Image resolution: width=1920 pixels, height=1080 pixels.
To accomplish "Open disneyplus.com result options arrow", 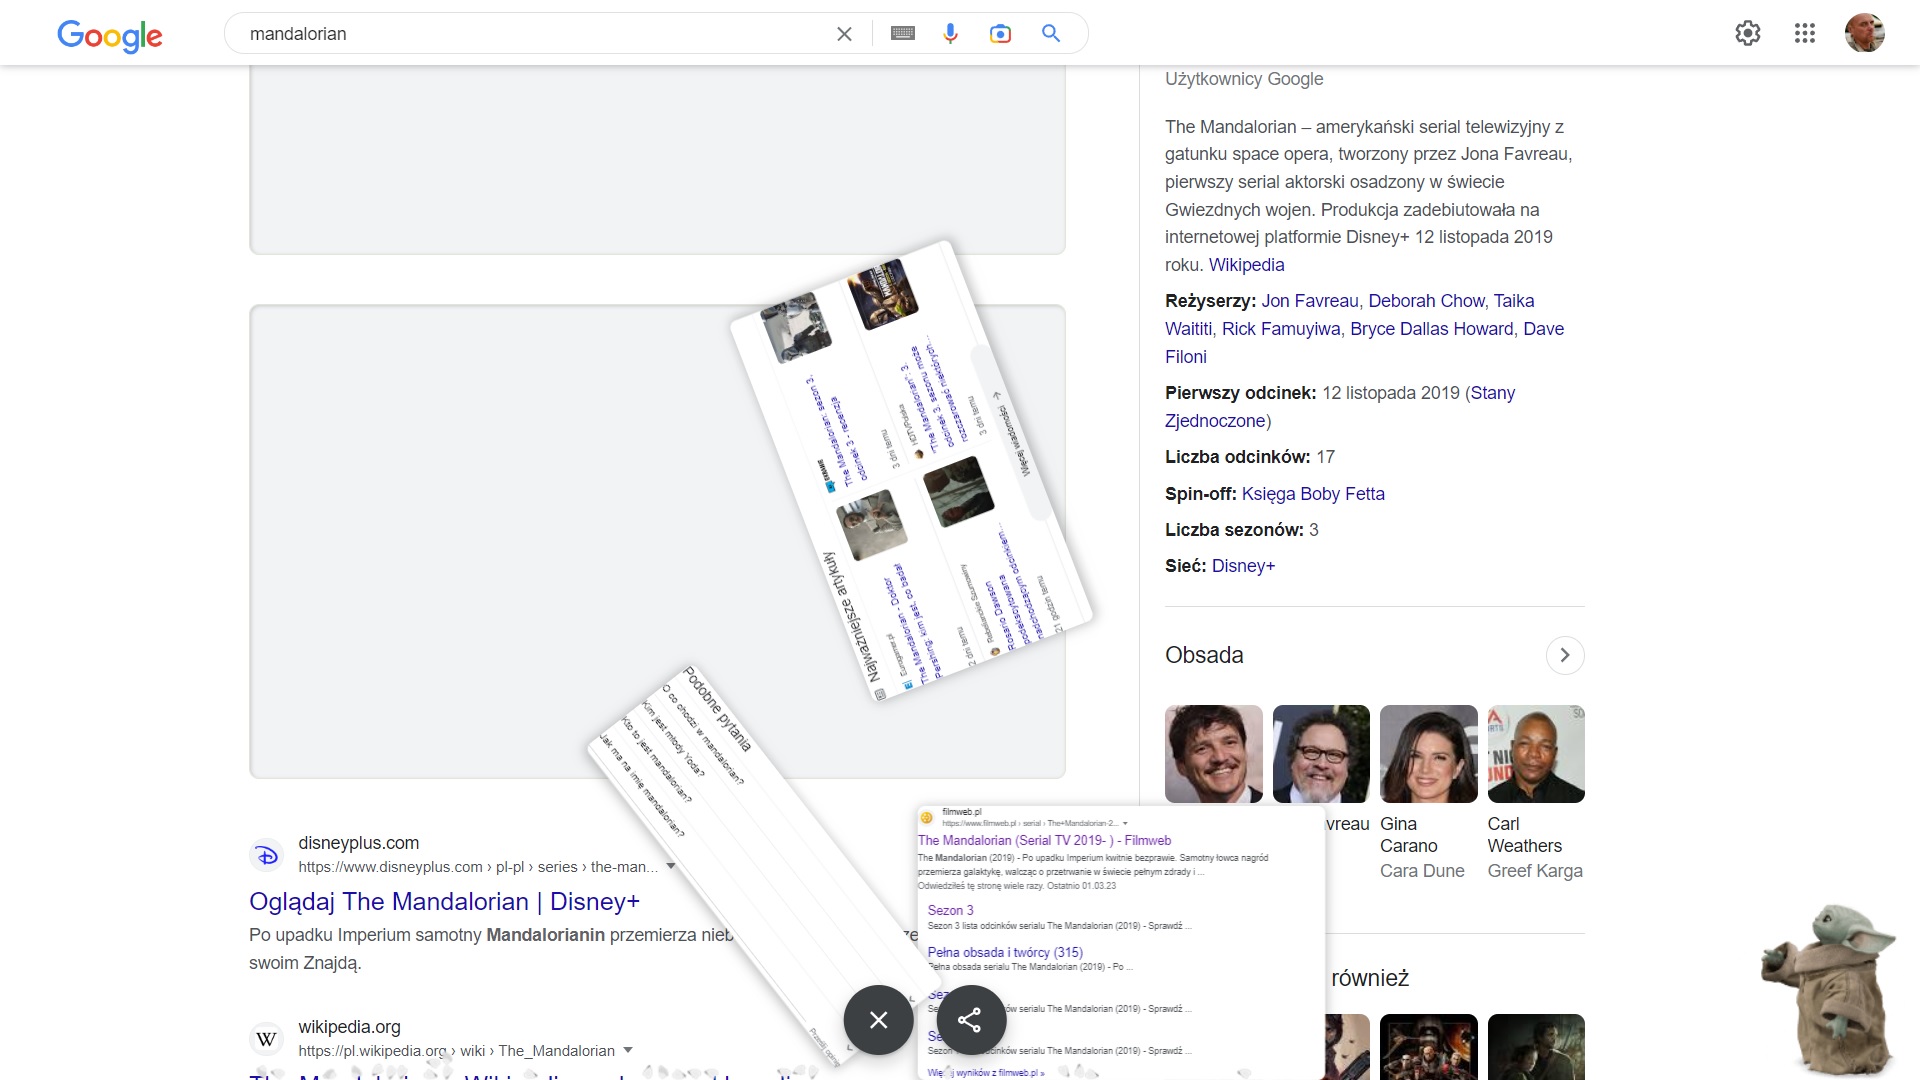I will pyautogui.click(x=671, y=866).
